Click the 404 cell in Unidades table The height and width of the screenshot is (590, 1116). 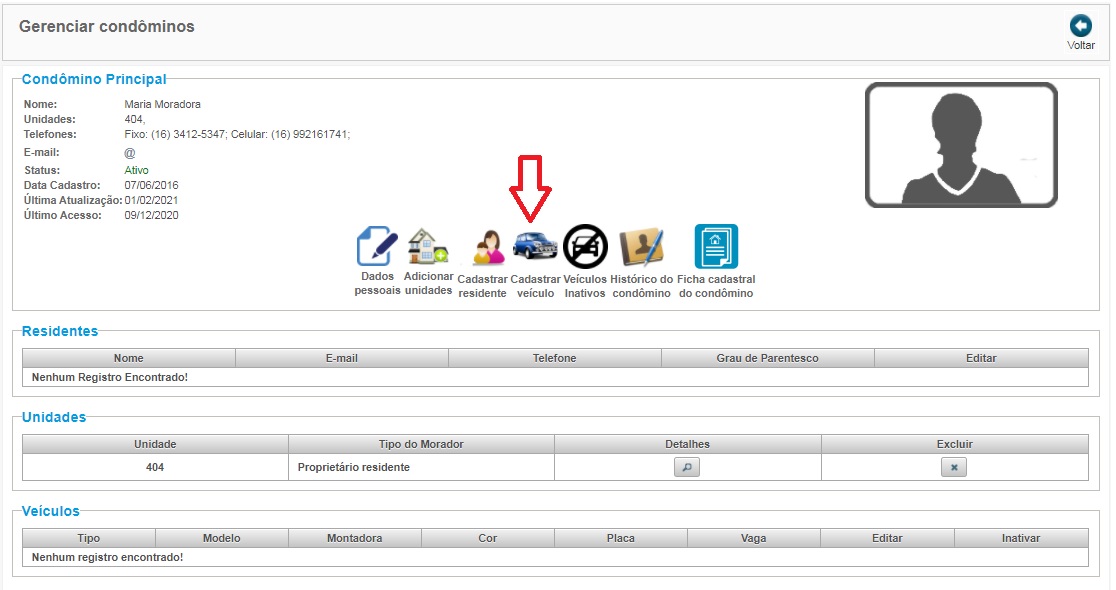point(155,468)
